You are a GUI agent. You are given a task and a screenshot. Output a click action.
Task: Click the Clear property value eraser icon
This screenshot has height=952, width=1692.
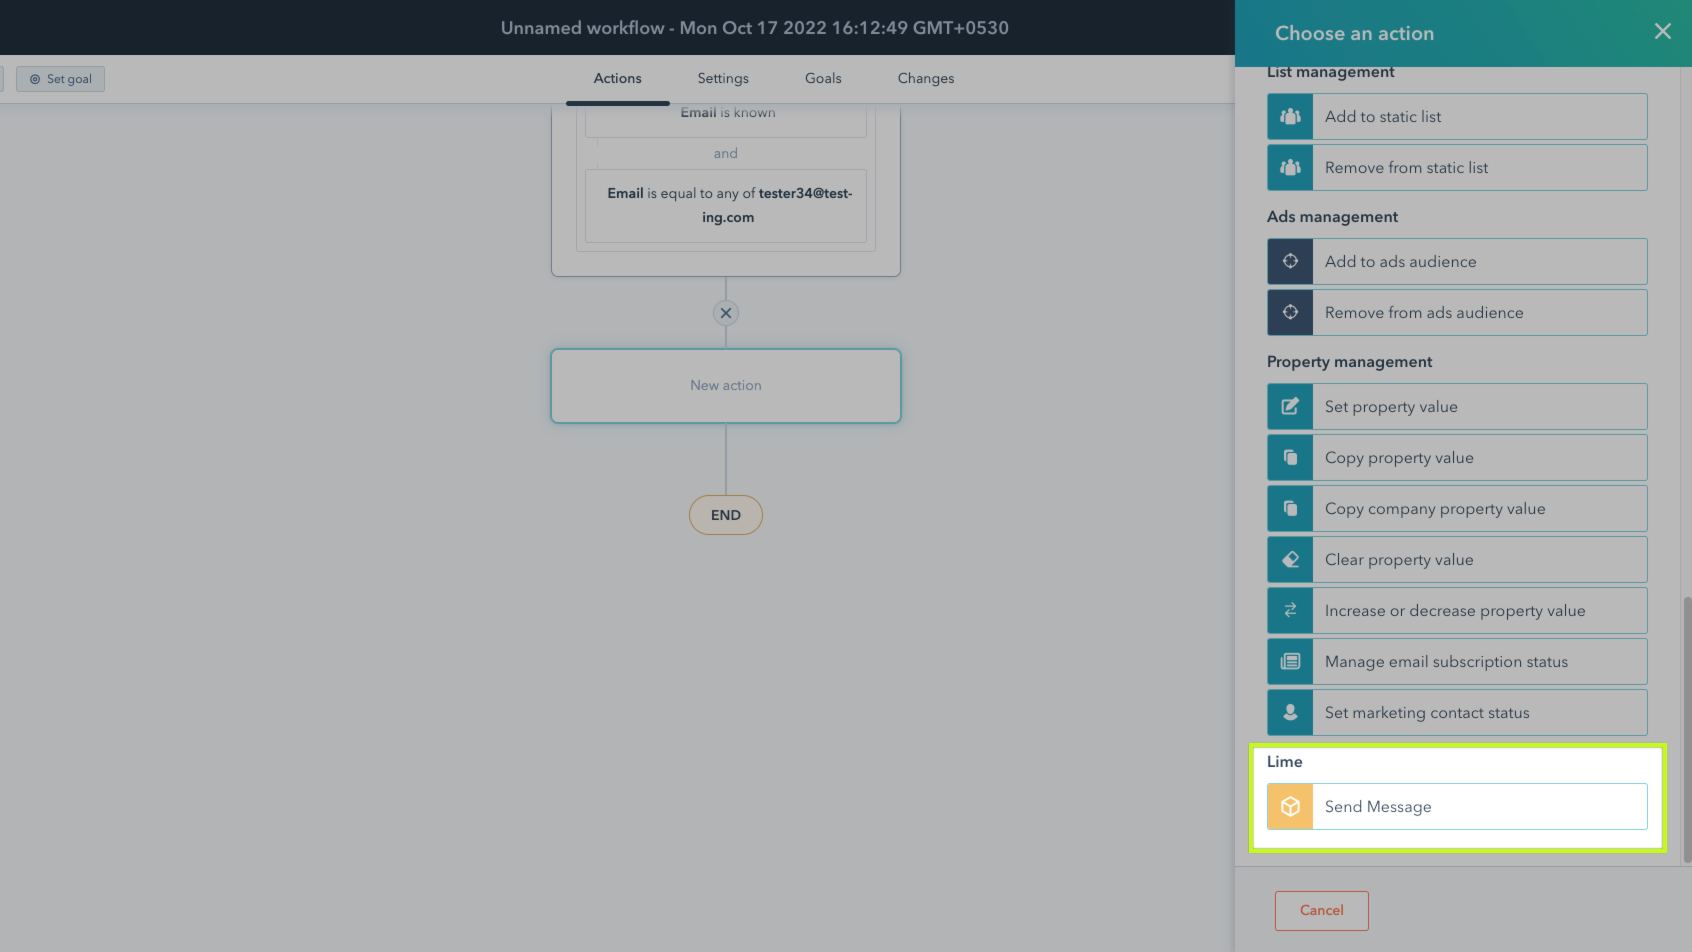coord(1289,559)
